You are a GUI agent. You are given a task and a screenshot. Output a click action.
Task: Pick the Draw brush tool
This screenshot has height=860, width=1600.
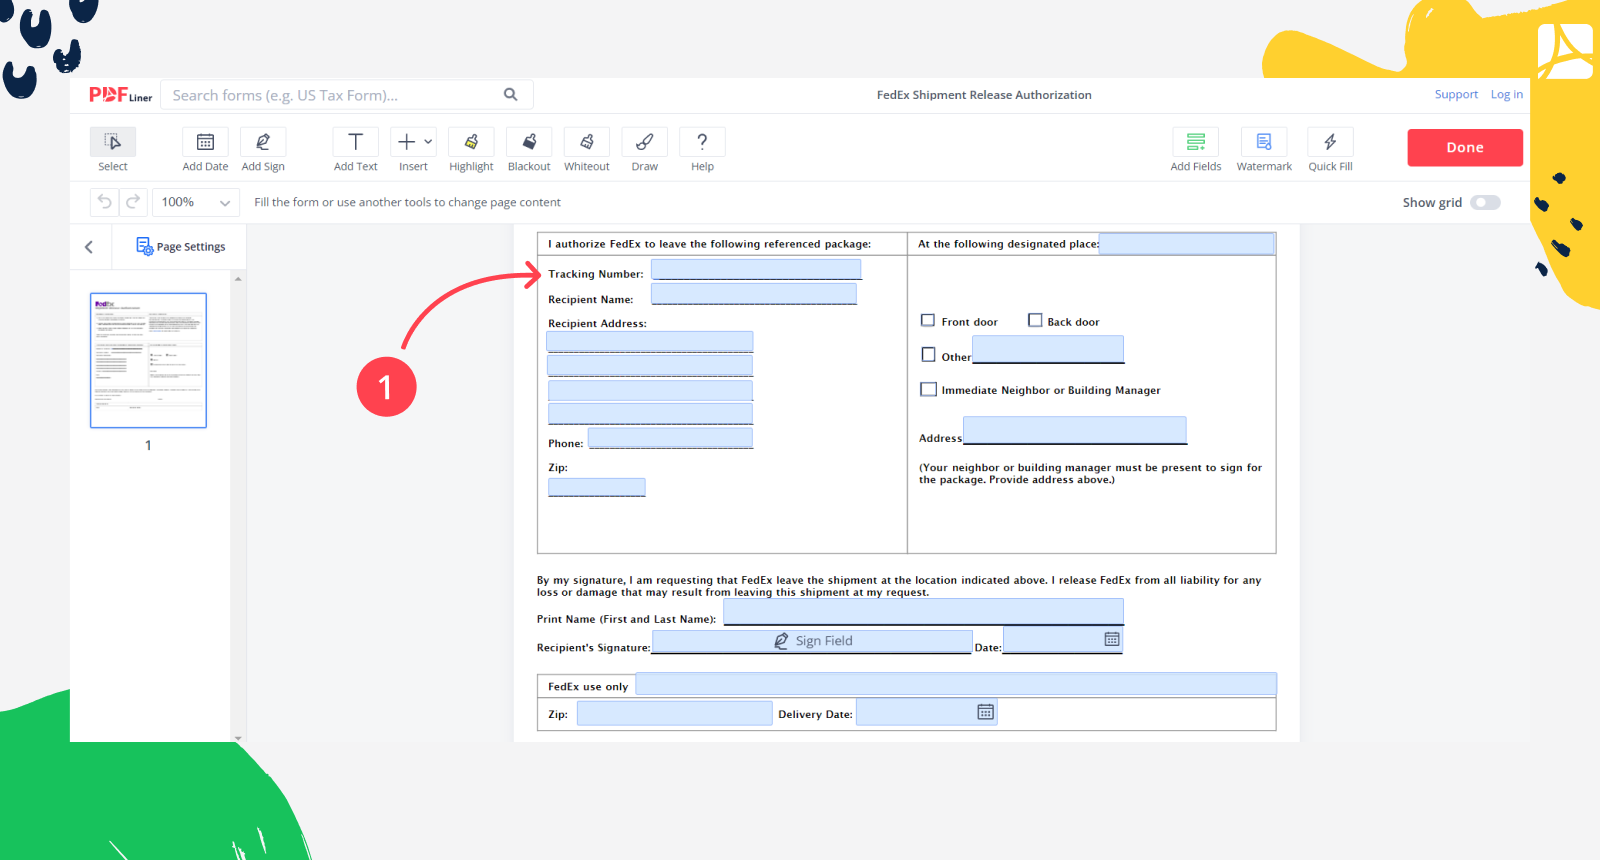tap(645, 142)
